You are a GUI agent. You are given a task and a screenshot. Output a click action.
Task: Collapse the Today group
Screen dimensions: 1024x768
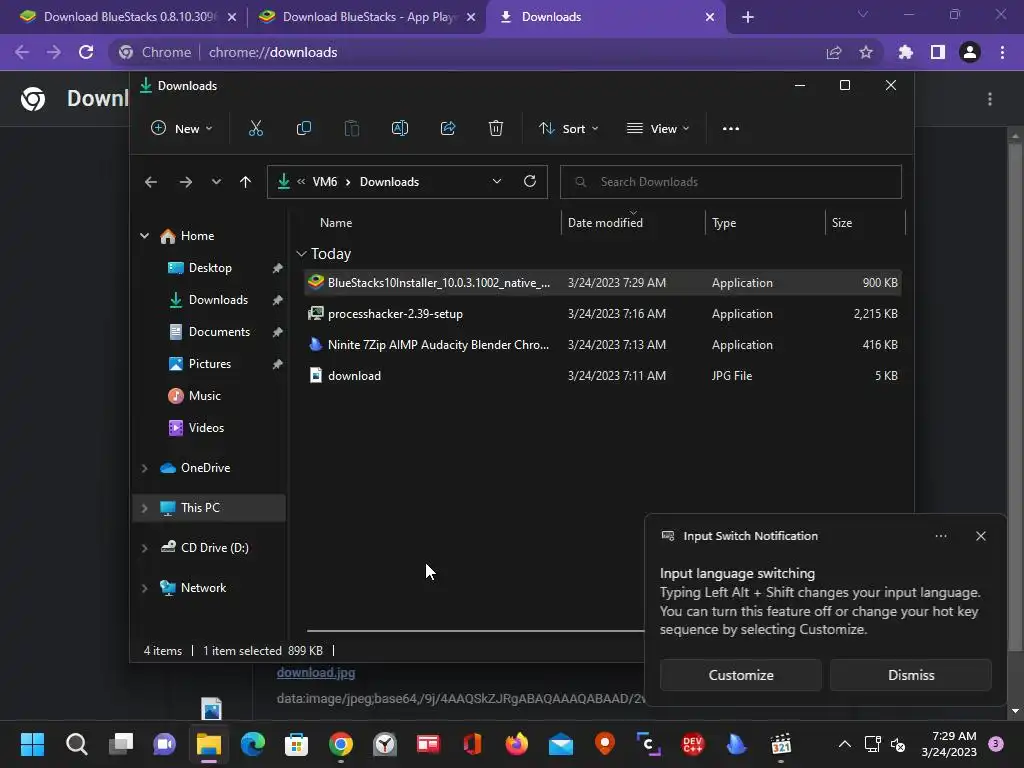301,253
